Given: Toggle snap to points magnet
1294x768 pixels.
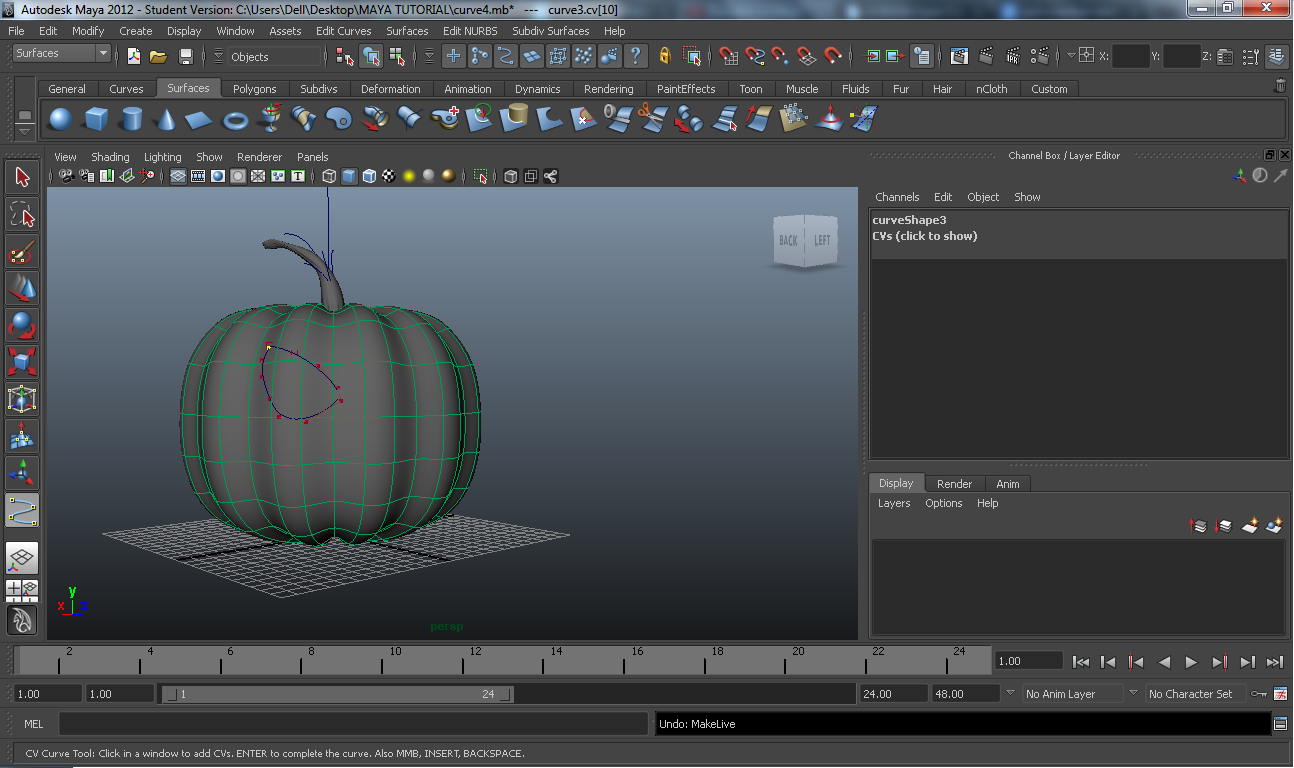Looking at the screenshot, I should [x=781, y=56].
